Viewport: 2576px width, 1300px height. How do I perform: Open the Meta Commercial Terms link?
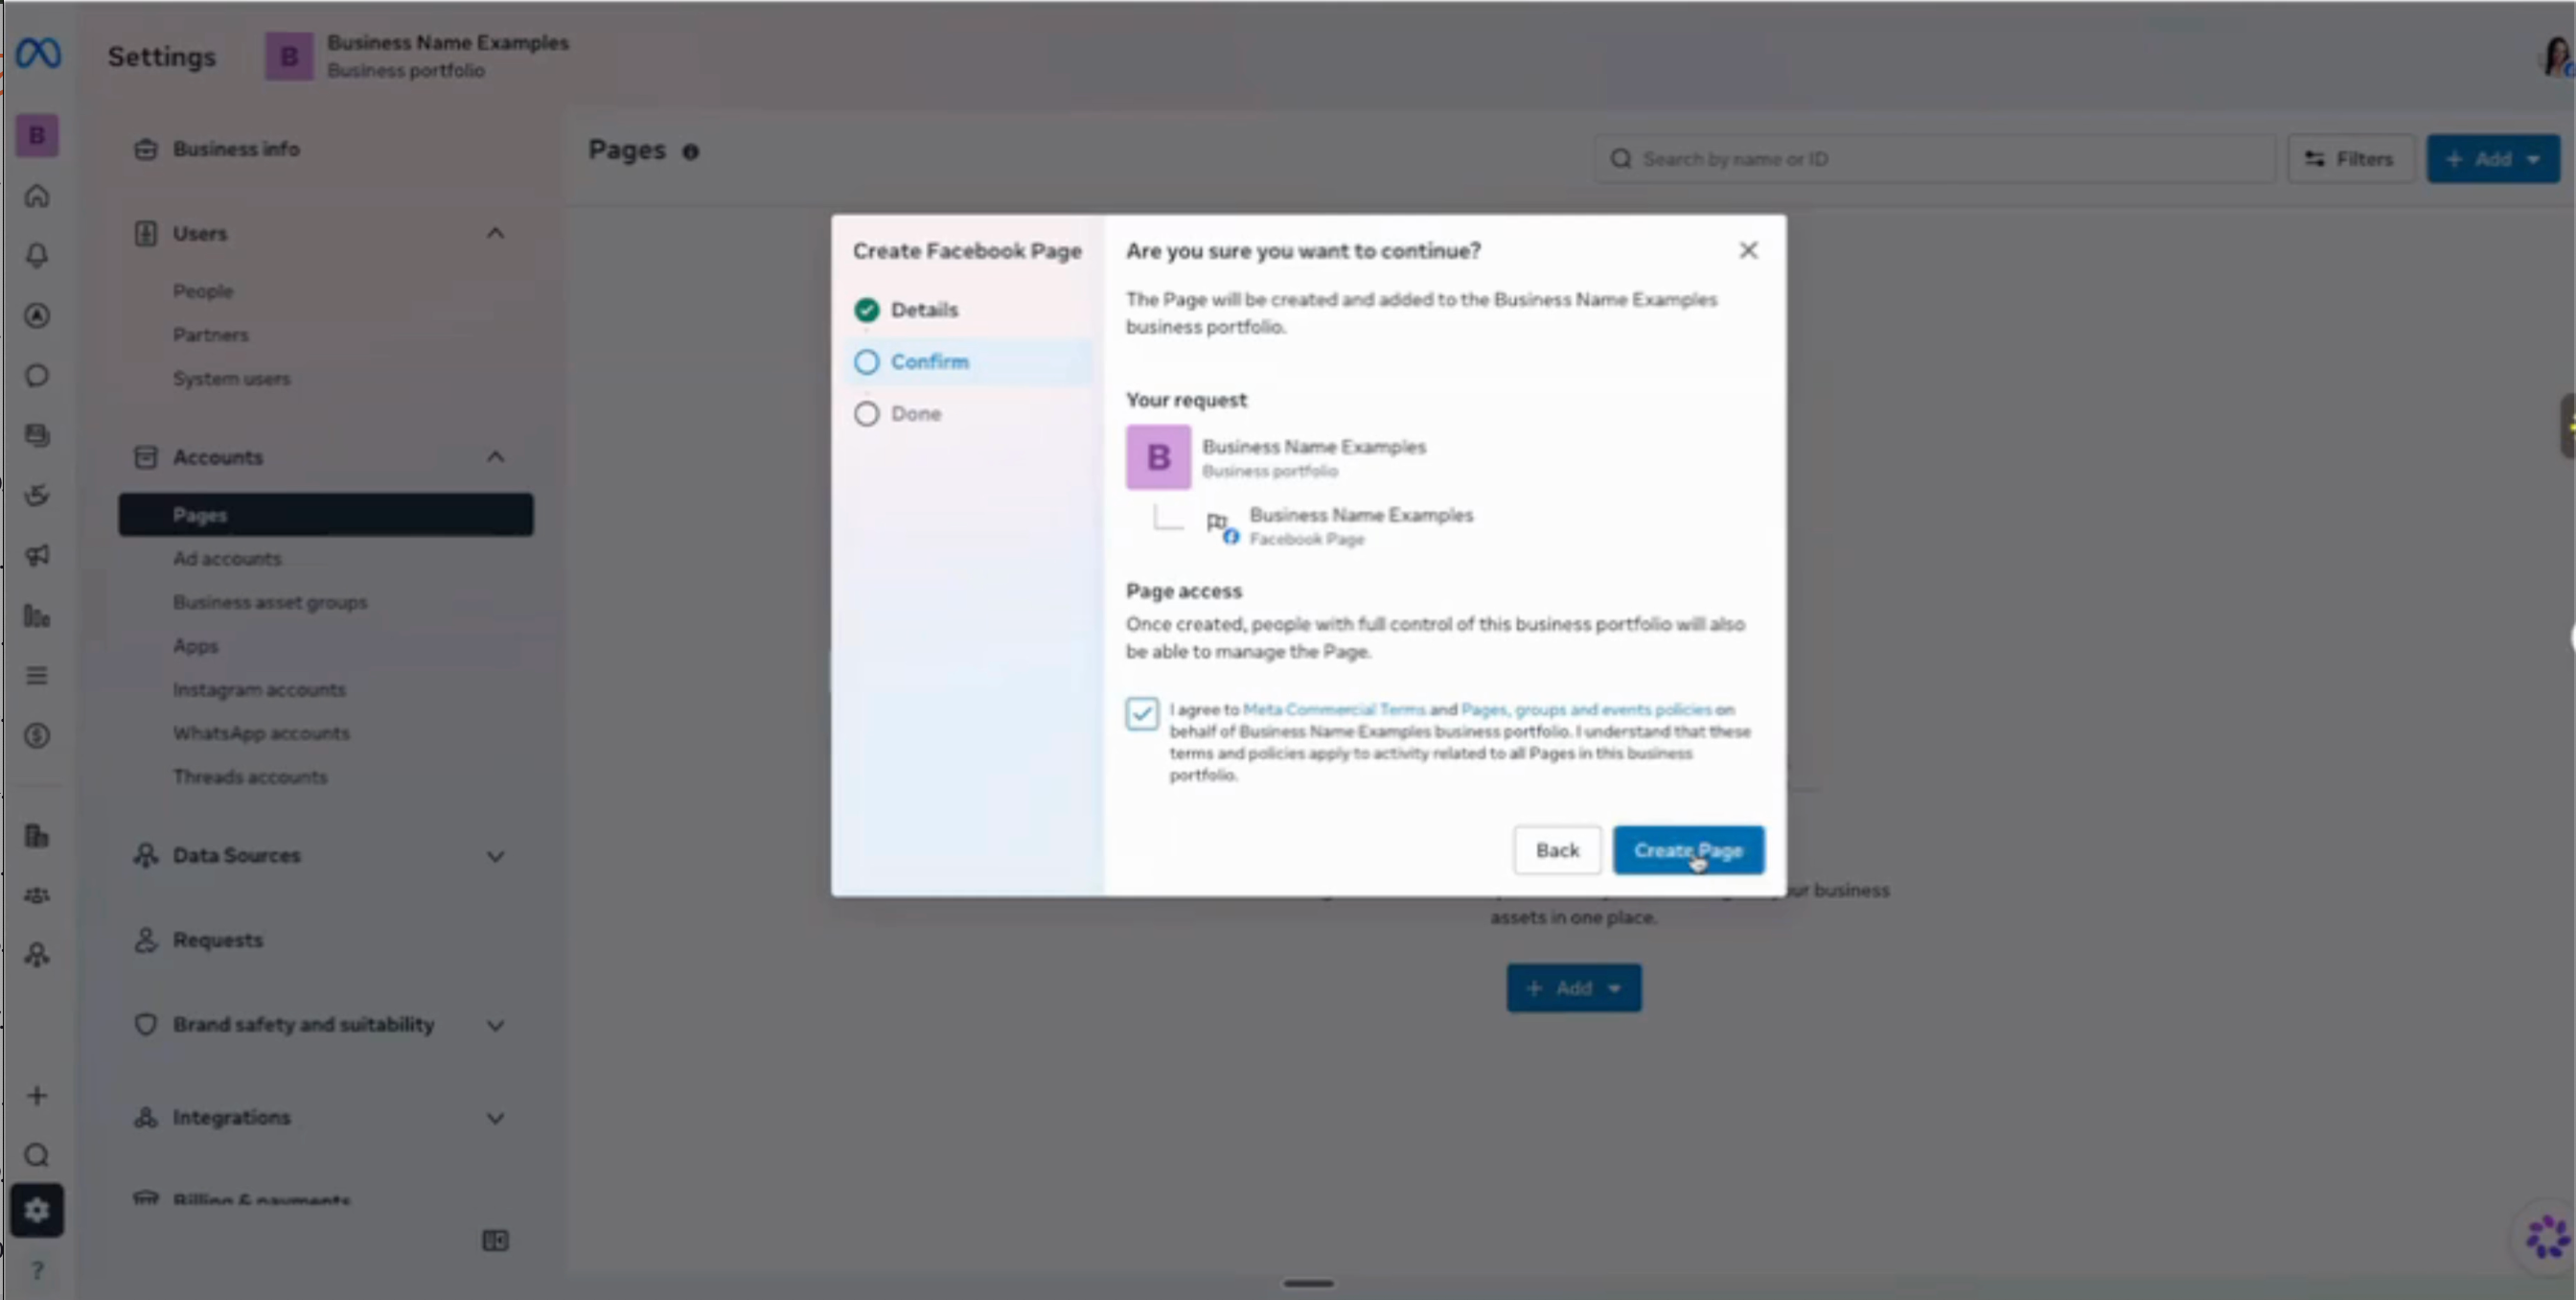click(x=1334, y=709)
